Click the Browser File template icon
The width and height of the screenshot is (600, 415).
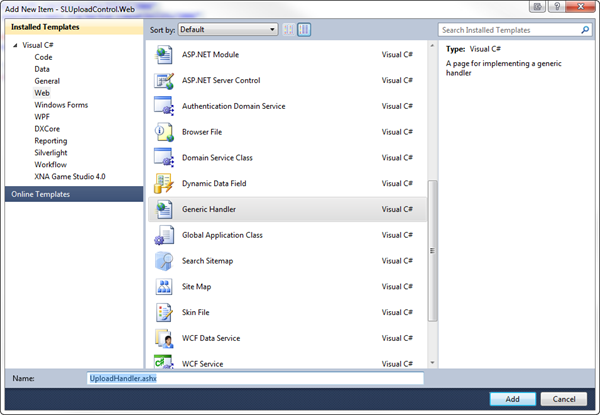164,132
